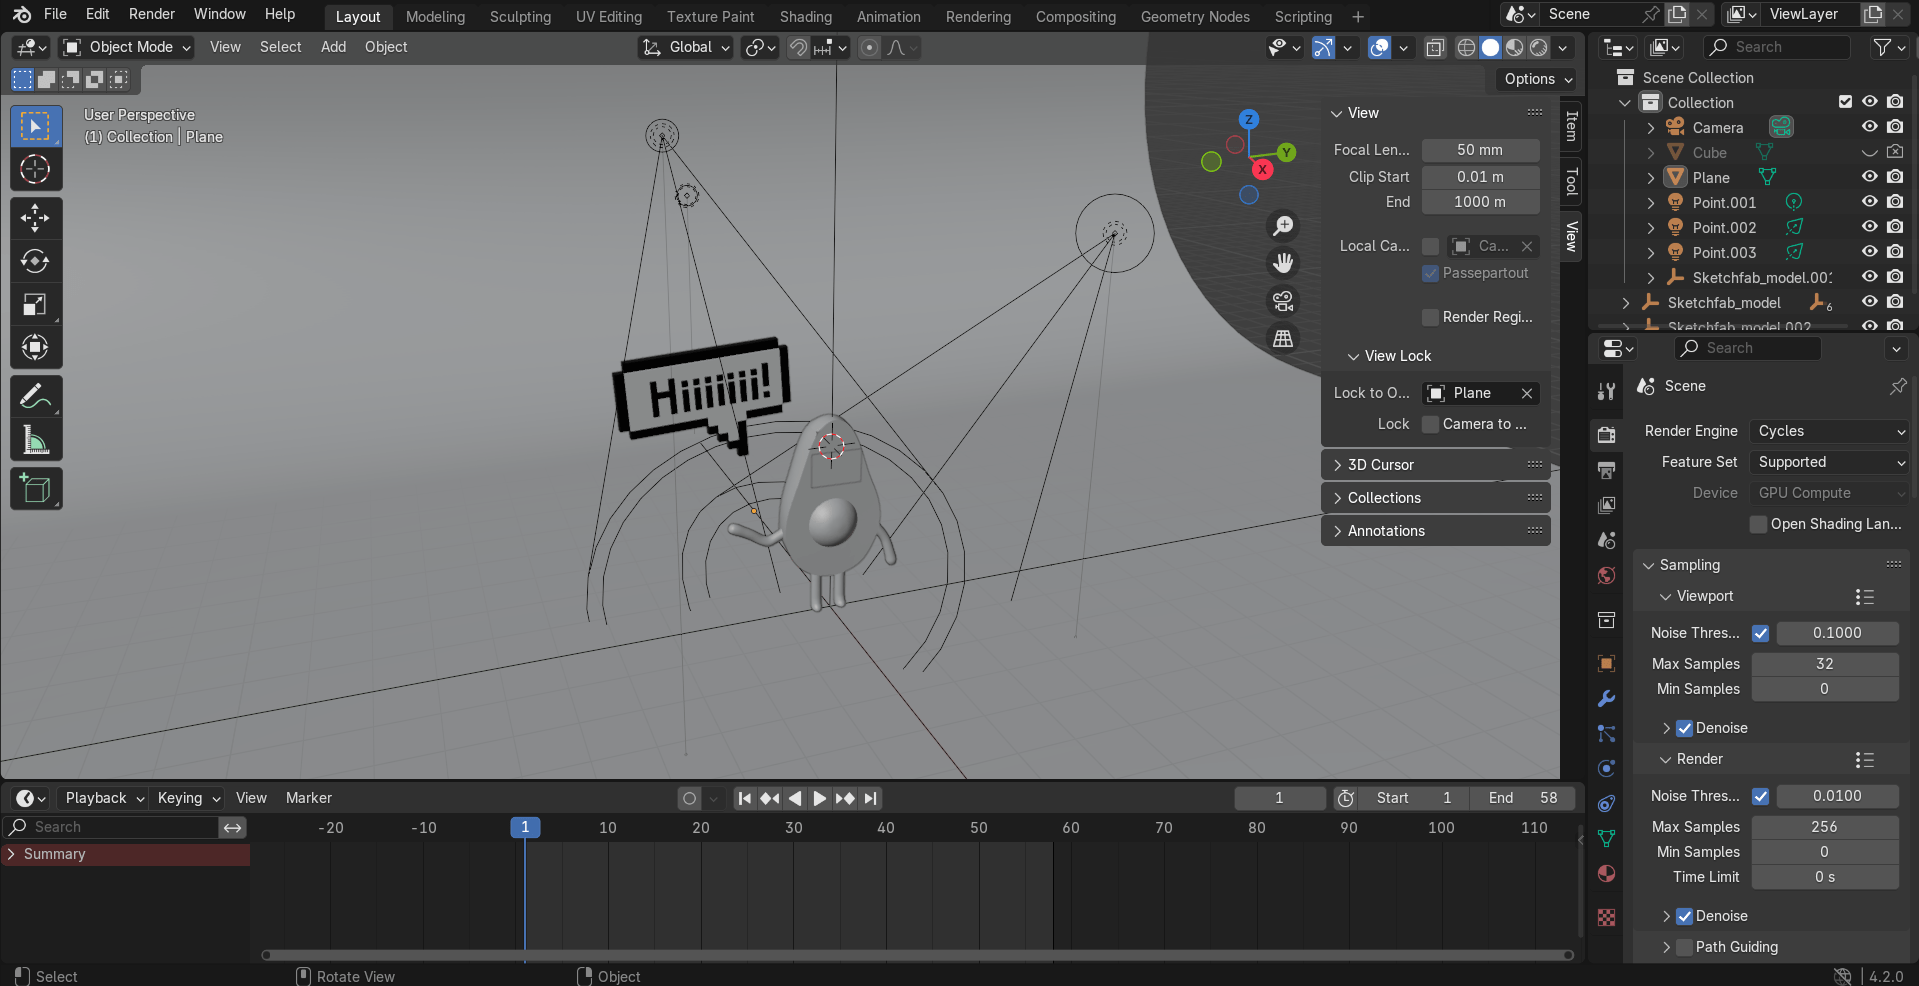Click the pan view hand icon
Viewport: 1919px width, 986px height.
pos(1283,263)
